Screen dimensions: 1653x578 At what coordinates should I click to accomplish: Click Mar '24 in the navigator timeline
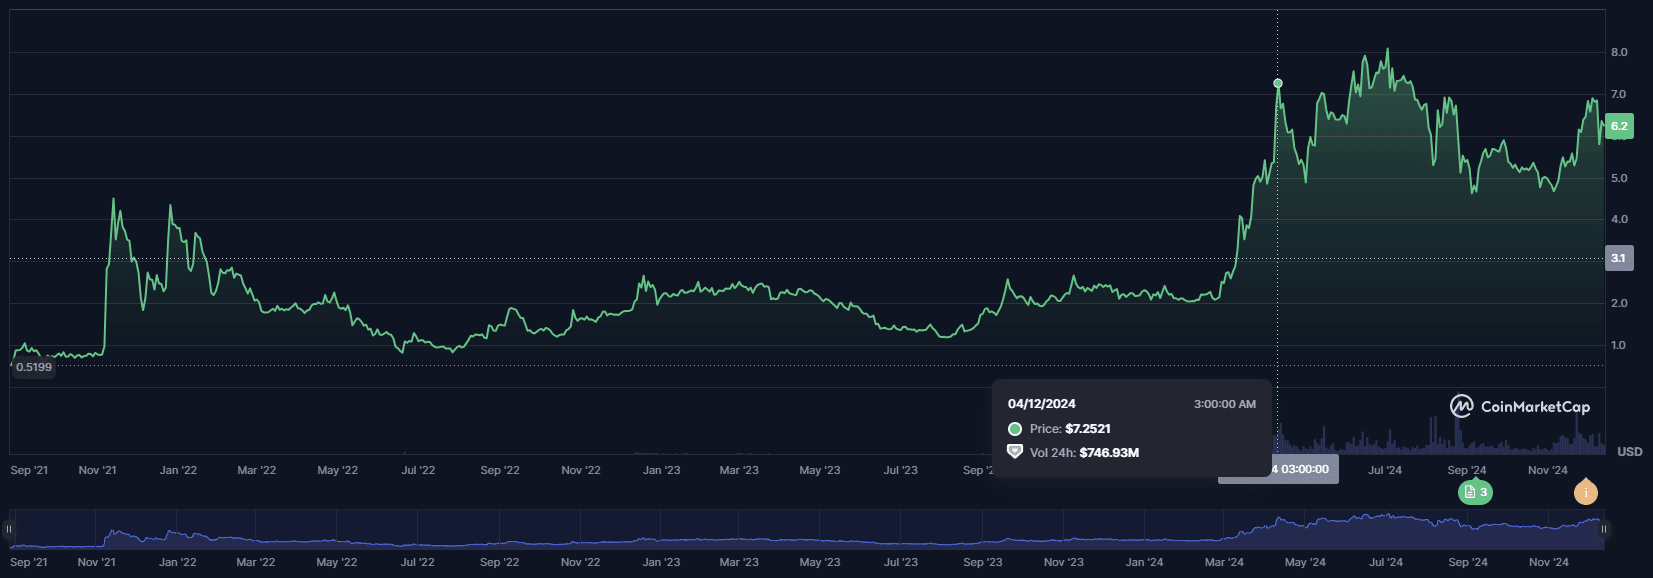1224,562
